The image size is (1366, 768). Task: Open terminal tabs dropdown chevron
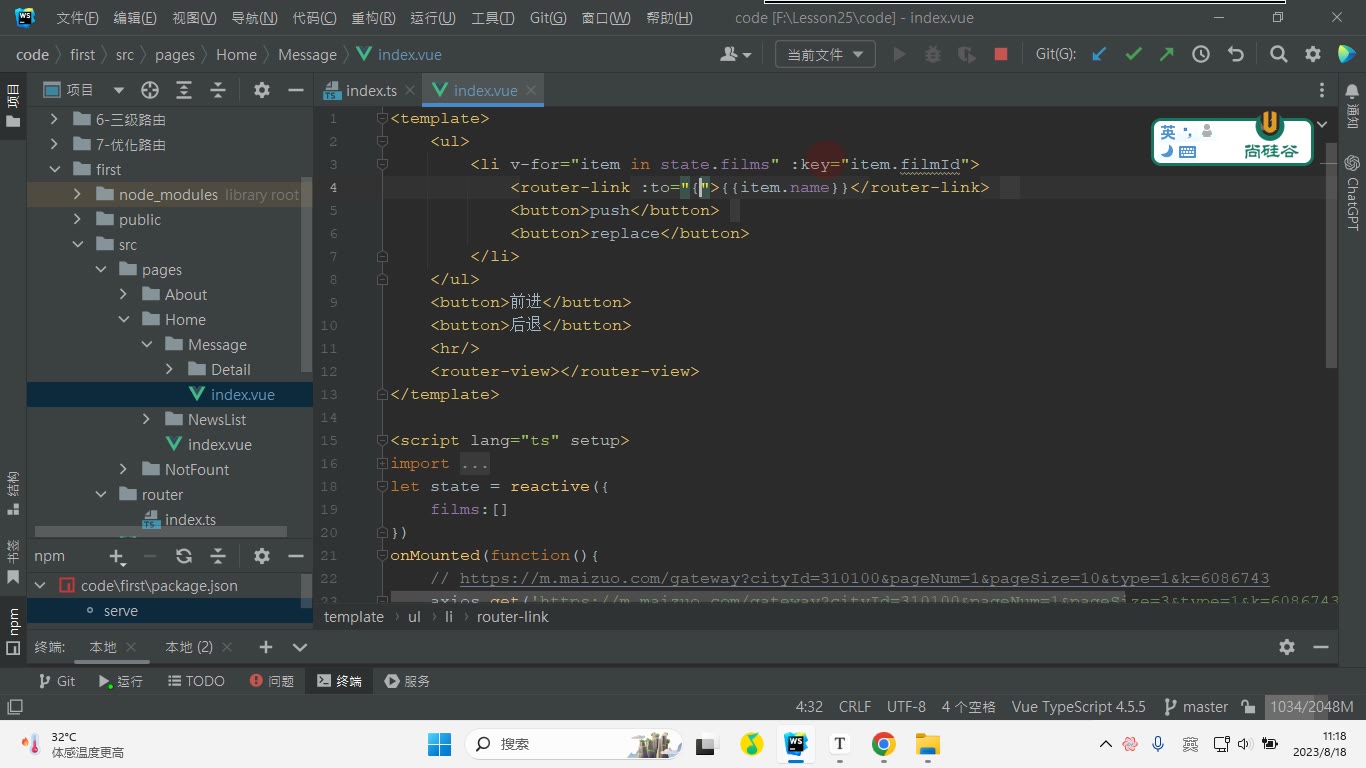coord(299,647)
